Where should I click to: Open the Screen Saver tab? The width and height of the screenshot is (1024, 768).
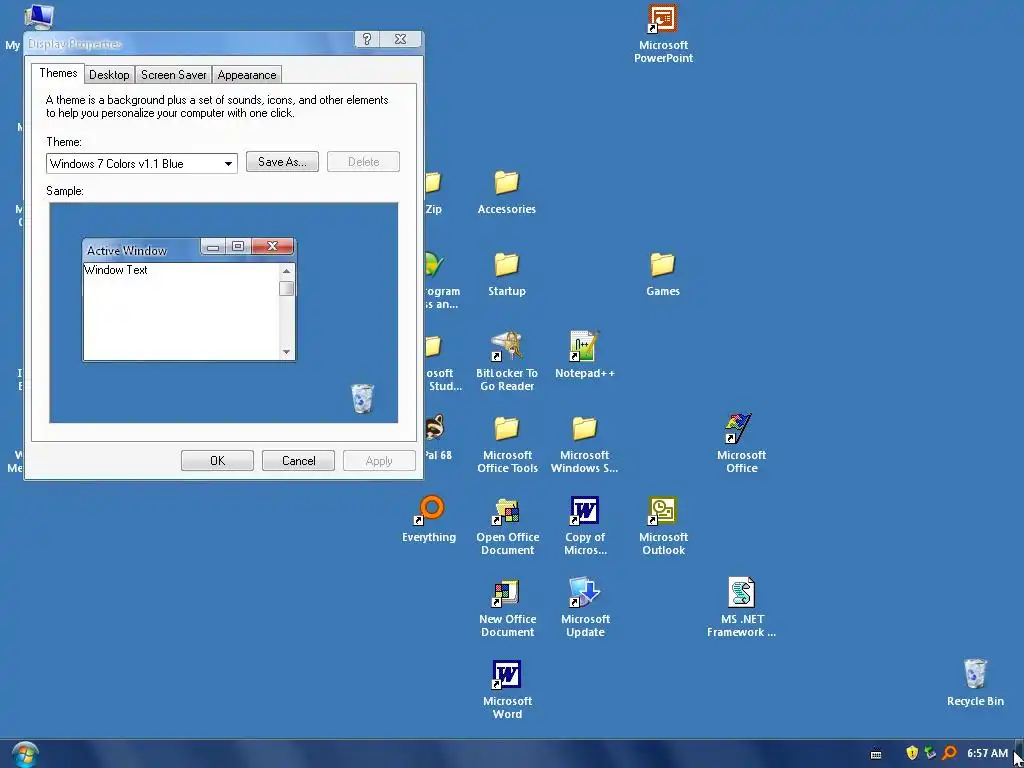pyautogui.click(x=174, y=75)
